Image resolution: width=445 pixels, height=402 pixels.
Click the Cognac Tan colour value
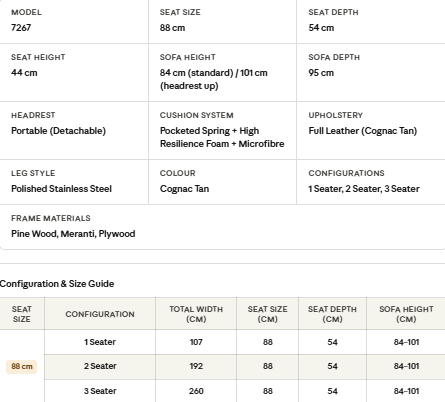(x=184, y=189)
